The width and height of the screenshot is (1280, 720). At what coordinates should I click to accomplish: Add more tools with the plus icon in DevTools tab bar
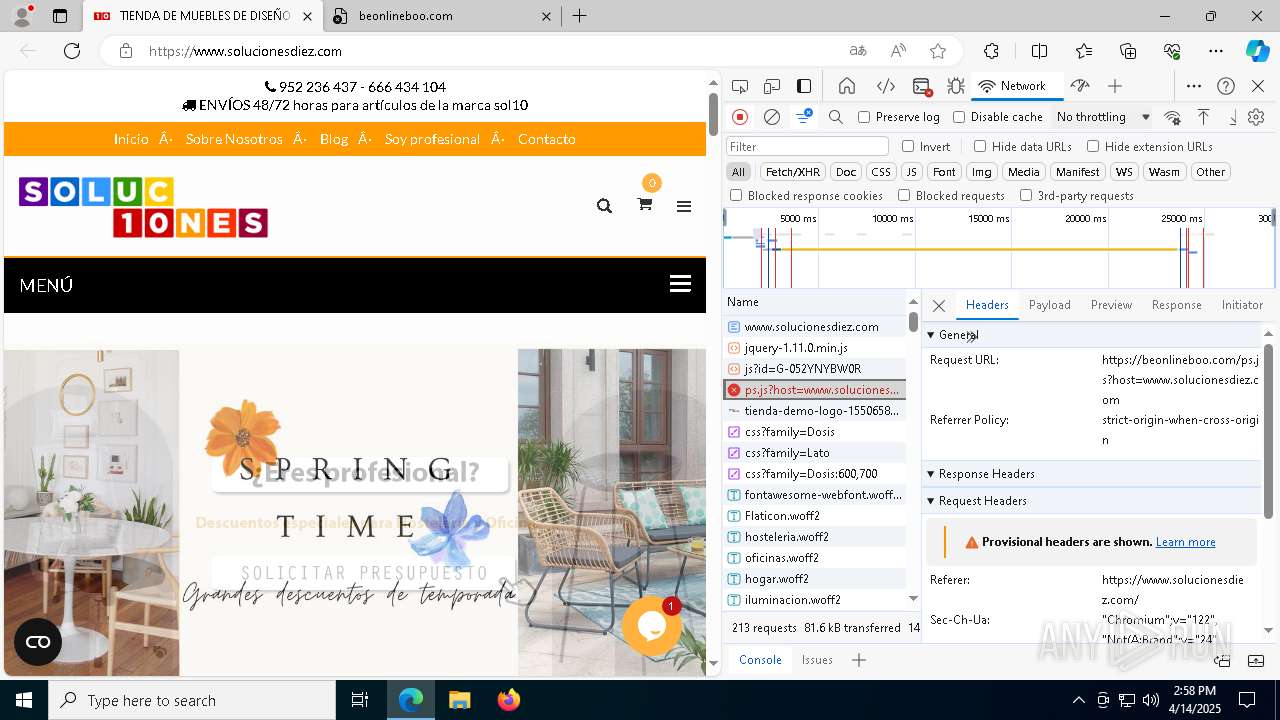pyautogui.click(x=1115, y=86)
